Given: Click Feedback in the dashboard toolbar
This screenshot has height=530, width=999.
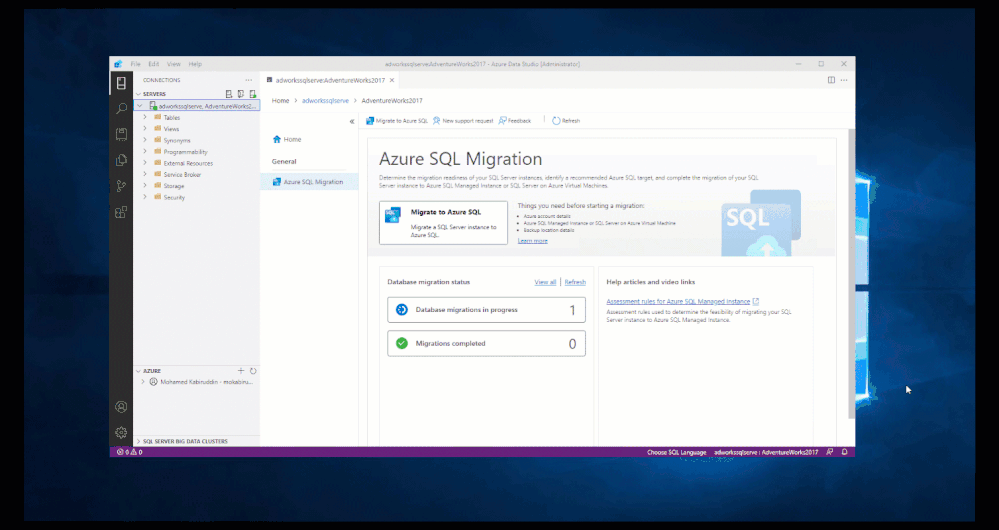Looking at the screenshot, I should tap(515, 120).
